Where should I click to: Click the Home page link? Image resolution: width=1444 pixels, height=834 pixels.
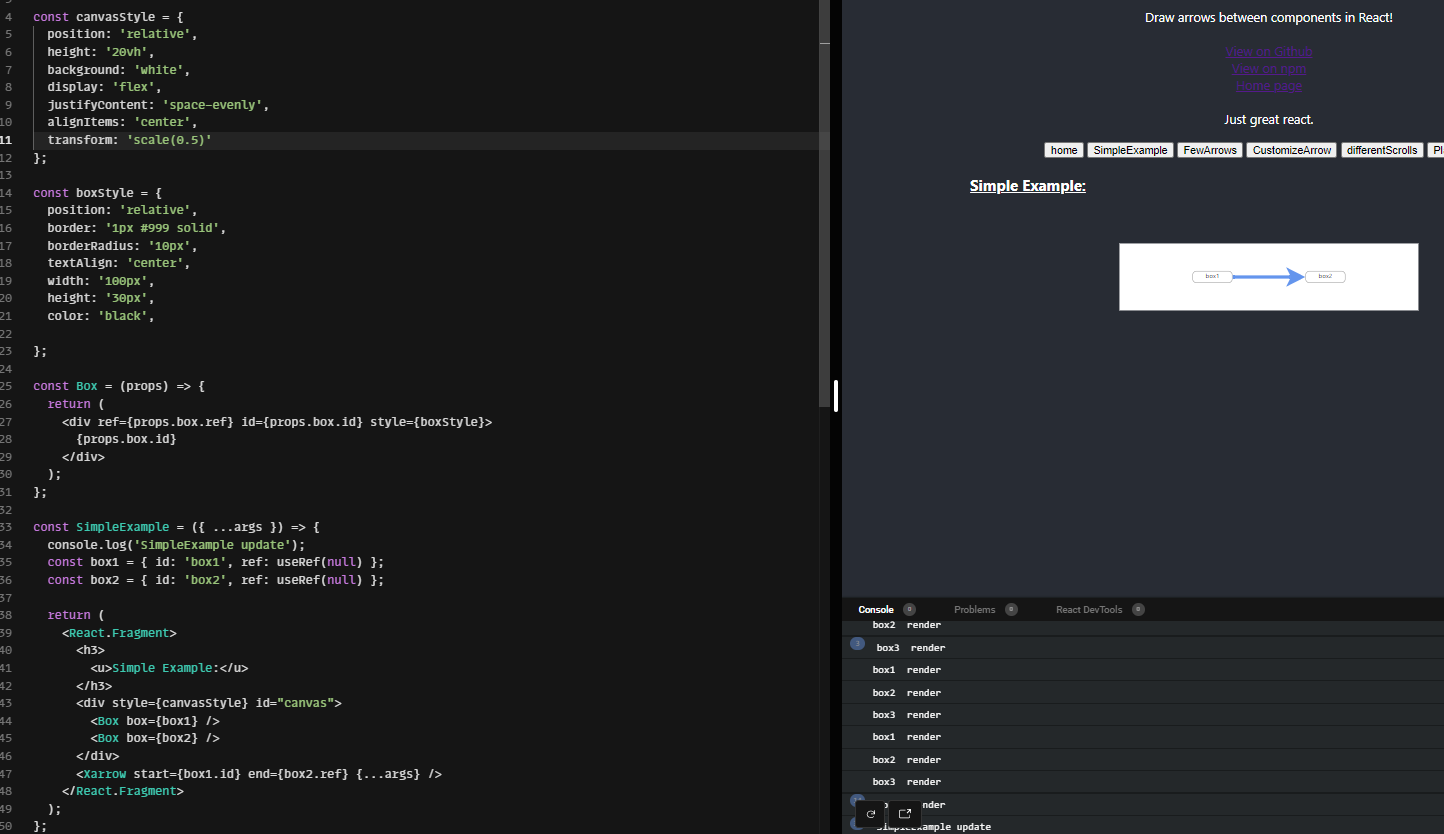click(x=1268, y=85)
